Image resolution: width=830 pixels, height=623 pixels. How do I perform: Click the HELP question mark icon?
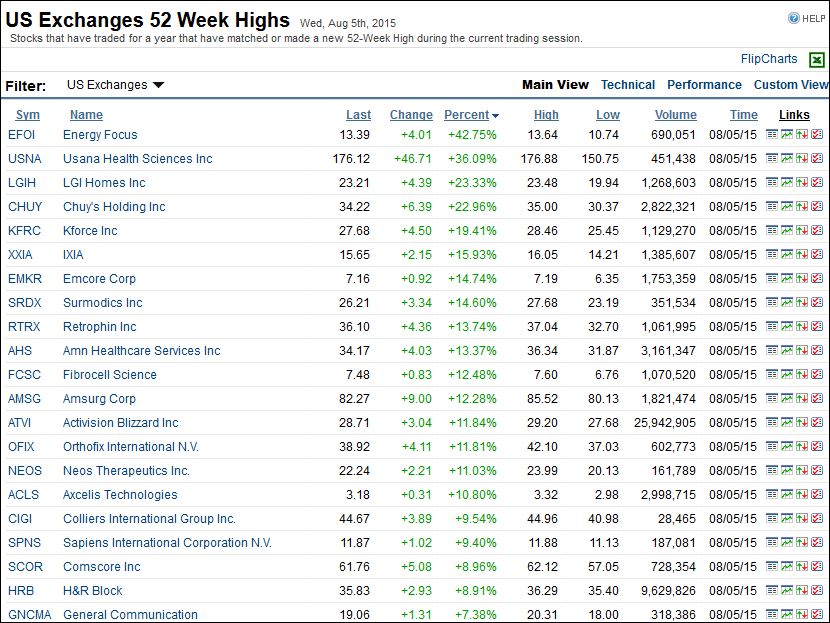tap(793, 19)
